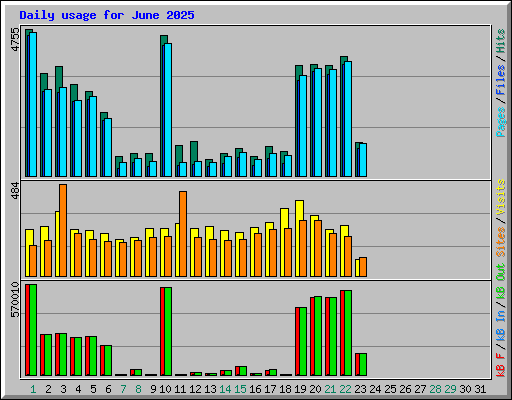The width and height of the screenshot is (512, 400).
Task: Click the 'kB F' legend label
Action: click(x=501, y=365)
